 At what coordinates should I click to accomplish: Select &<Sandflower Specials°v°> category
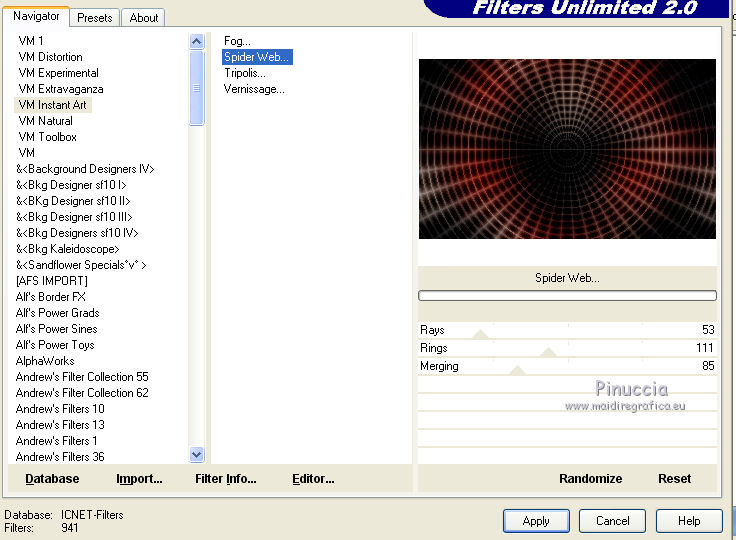point(81,265)
